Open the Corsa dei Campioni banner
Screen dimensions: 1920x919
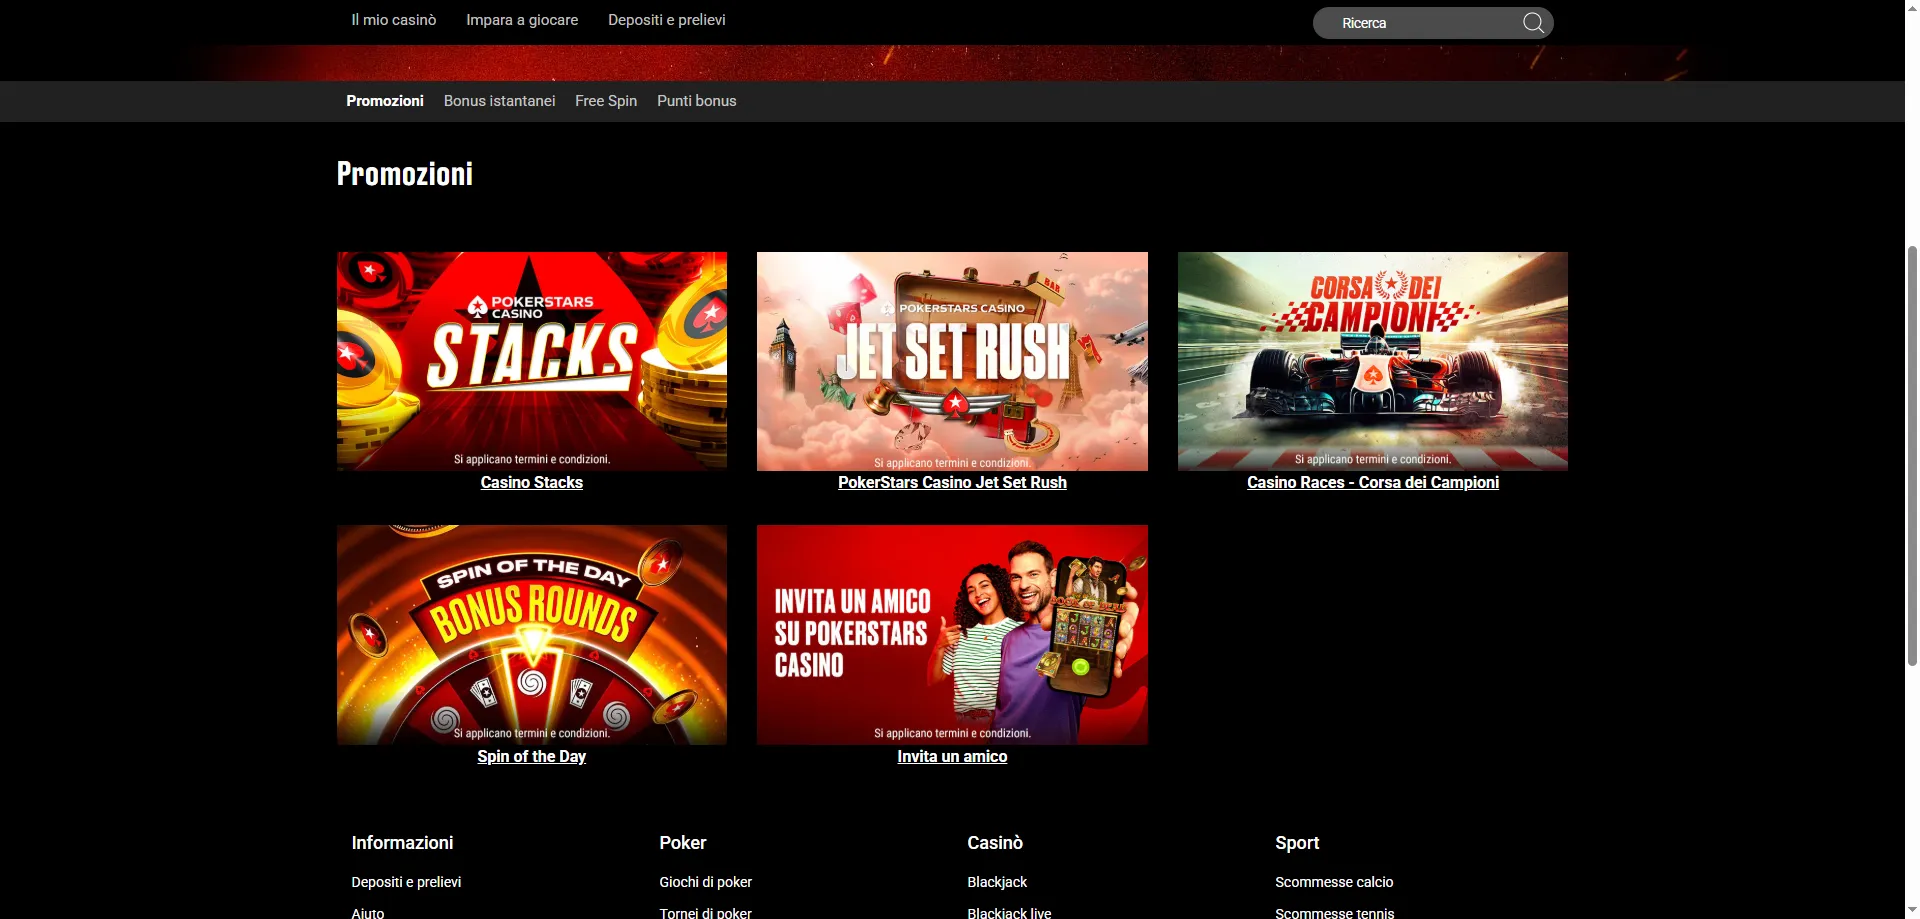[1372, 360]
